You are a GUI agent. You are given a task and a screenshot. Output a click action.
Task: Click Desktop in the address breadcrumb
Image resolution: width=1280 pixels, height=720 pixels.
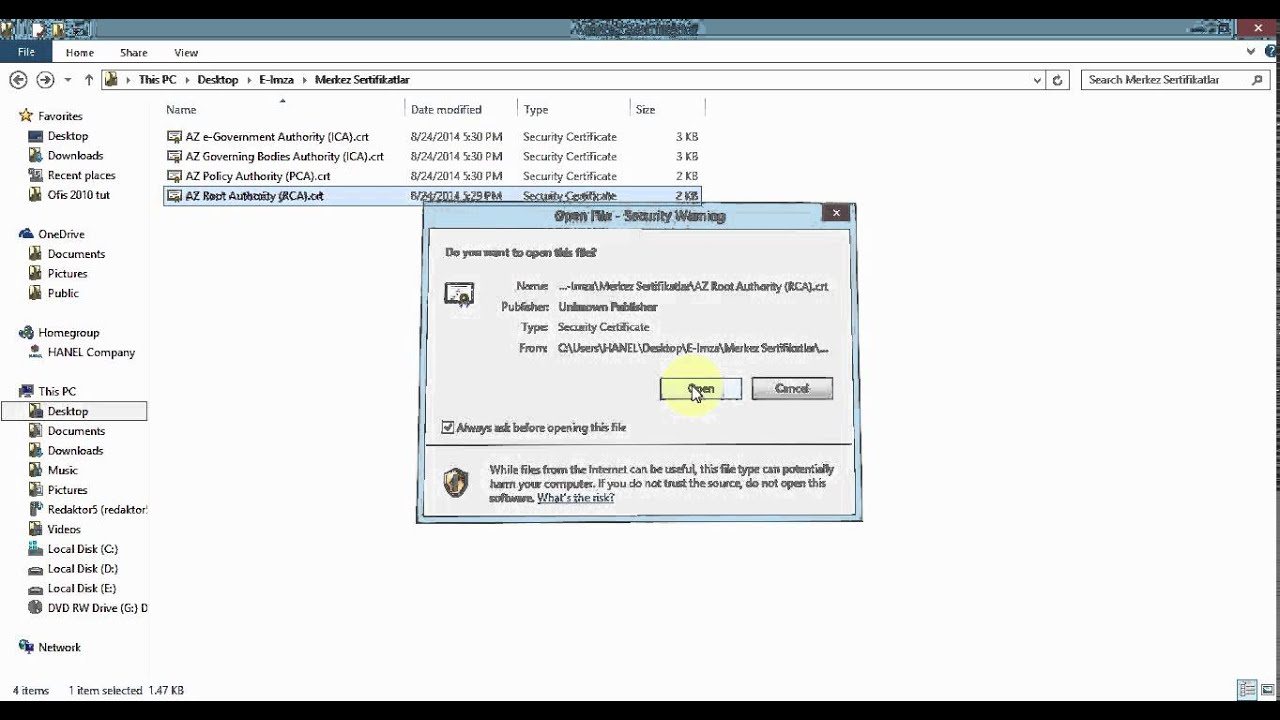click(x=218, y=80)
